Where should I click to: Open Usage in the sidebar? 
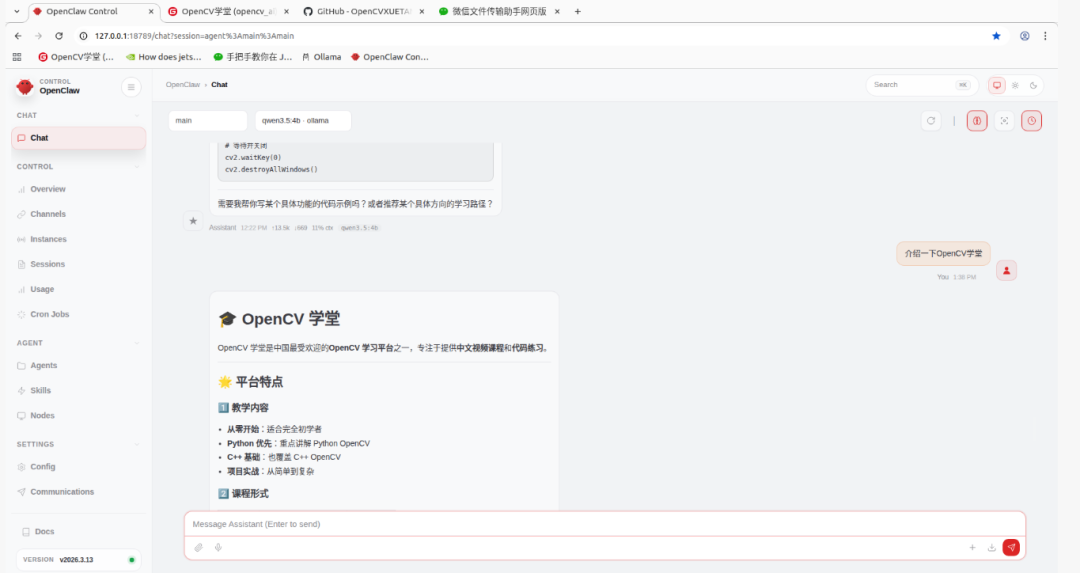click(x=42, y=289)
